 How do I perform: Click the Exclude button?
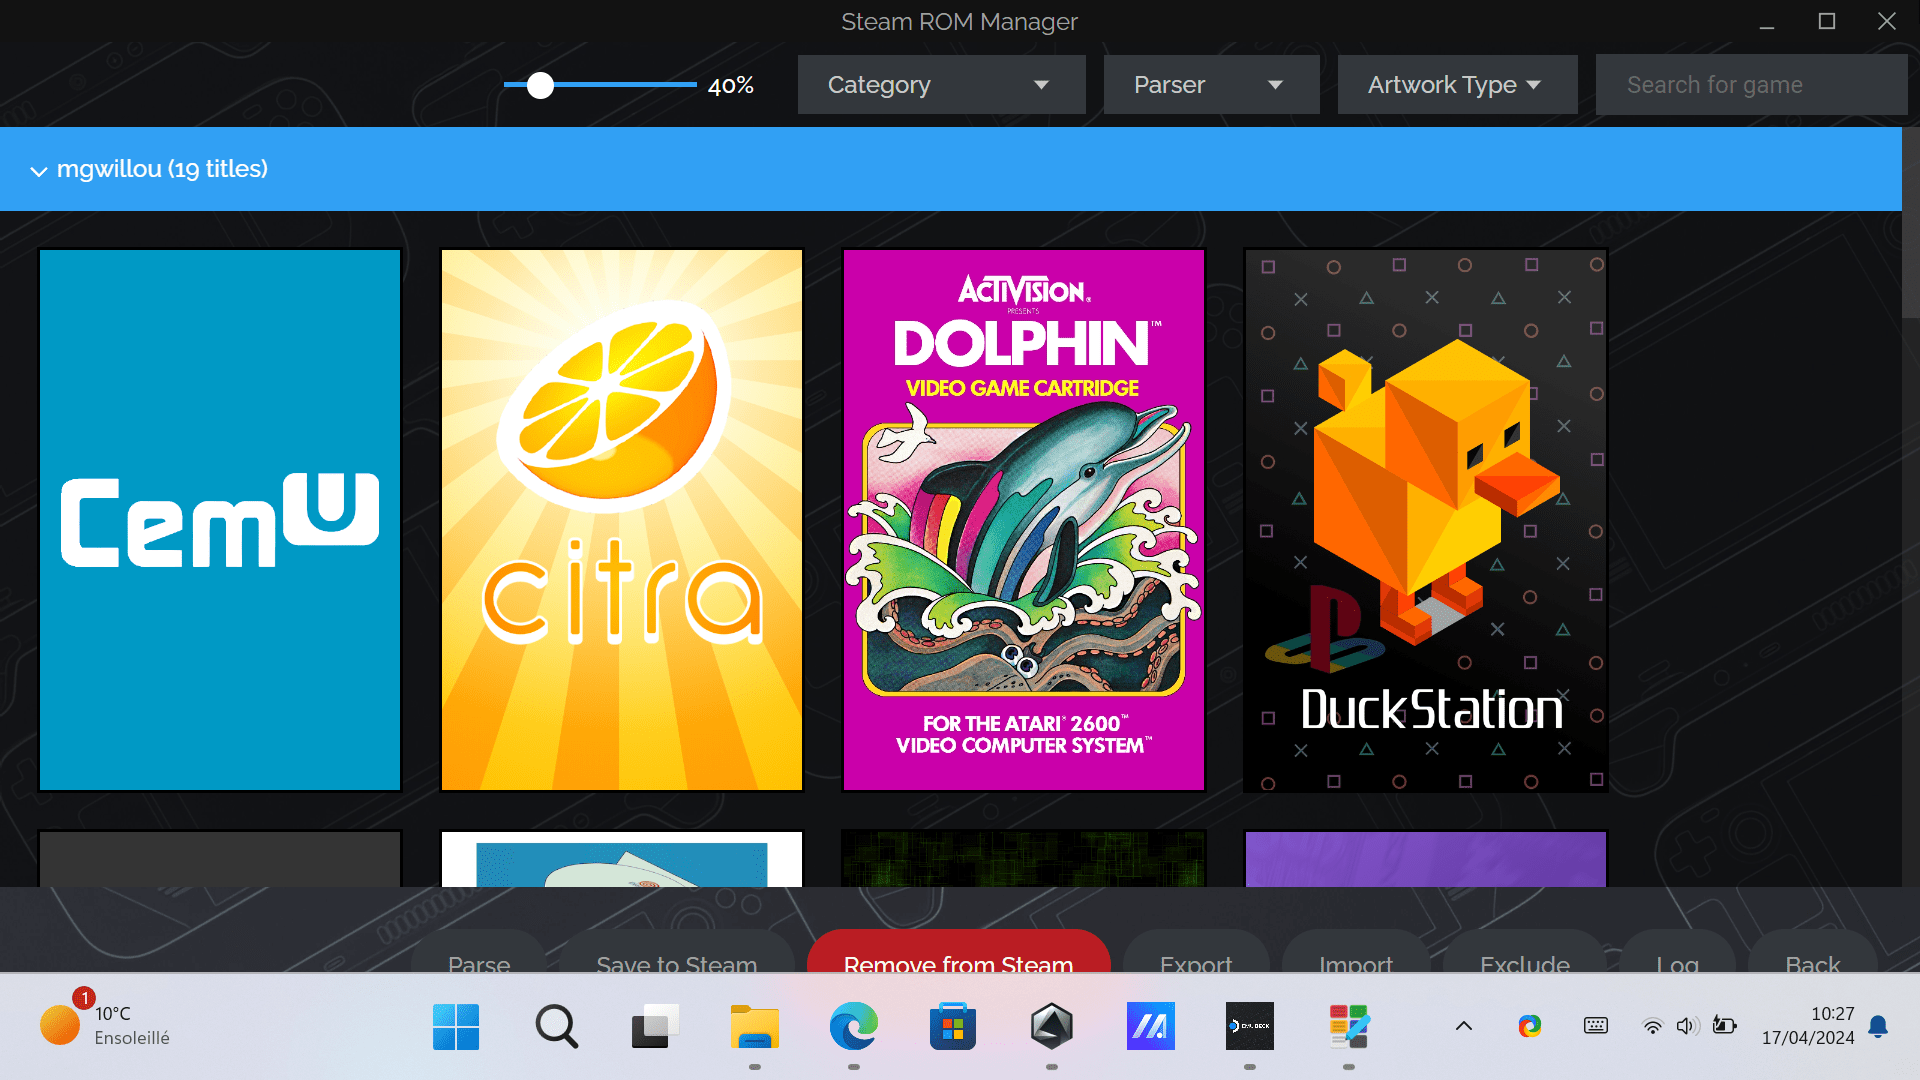1525,952
